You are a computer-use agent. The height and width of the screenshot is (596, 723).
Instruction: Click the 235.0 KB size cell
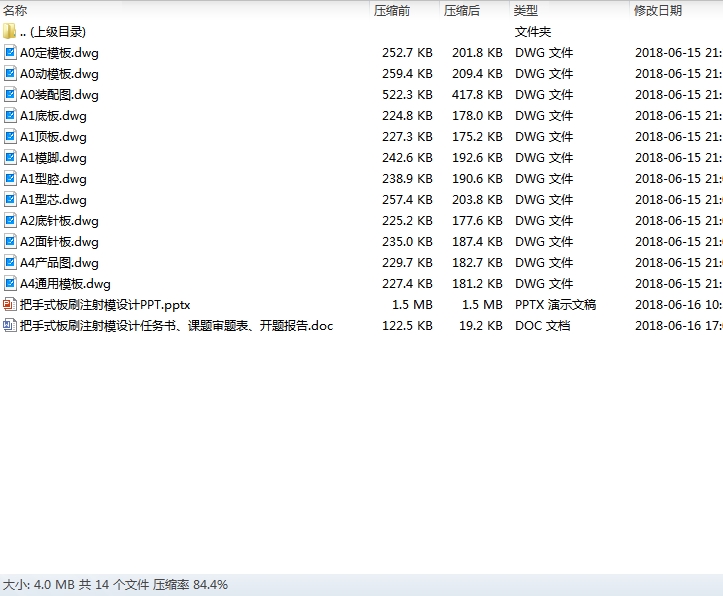[x=407, y=242]
